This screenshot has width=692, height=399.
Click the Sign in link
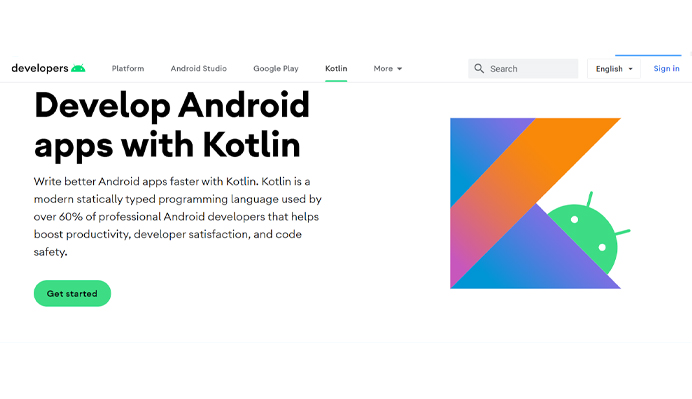pos(666,68)
